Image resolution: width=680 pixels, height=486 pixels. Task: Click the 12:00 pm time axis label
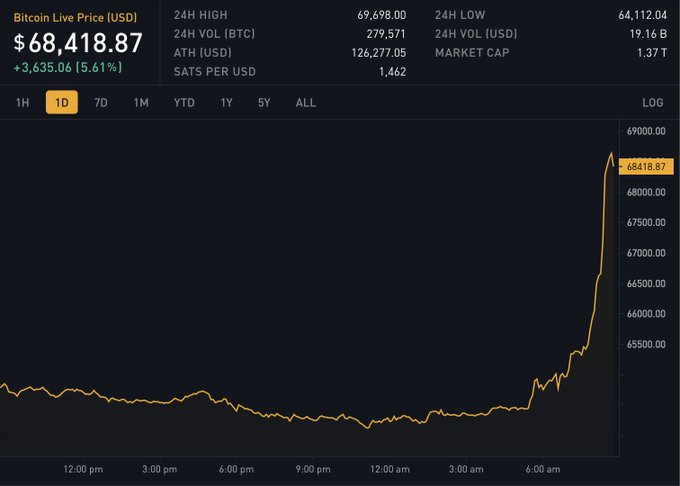tap(83, 469)
